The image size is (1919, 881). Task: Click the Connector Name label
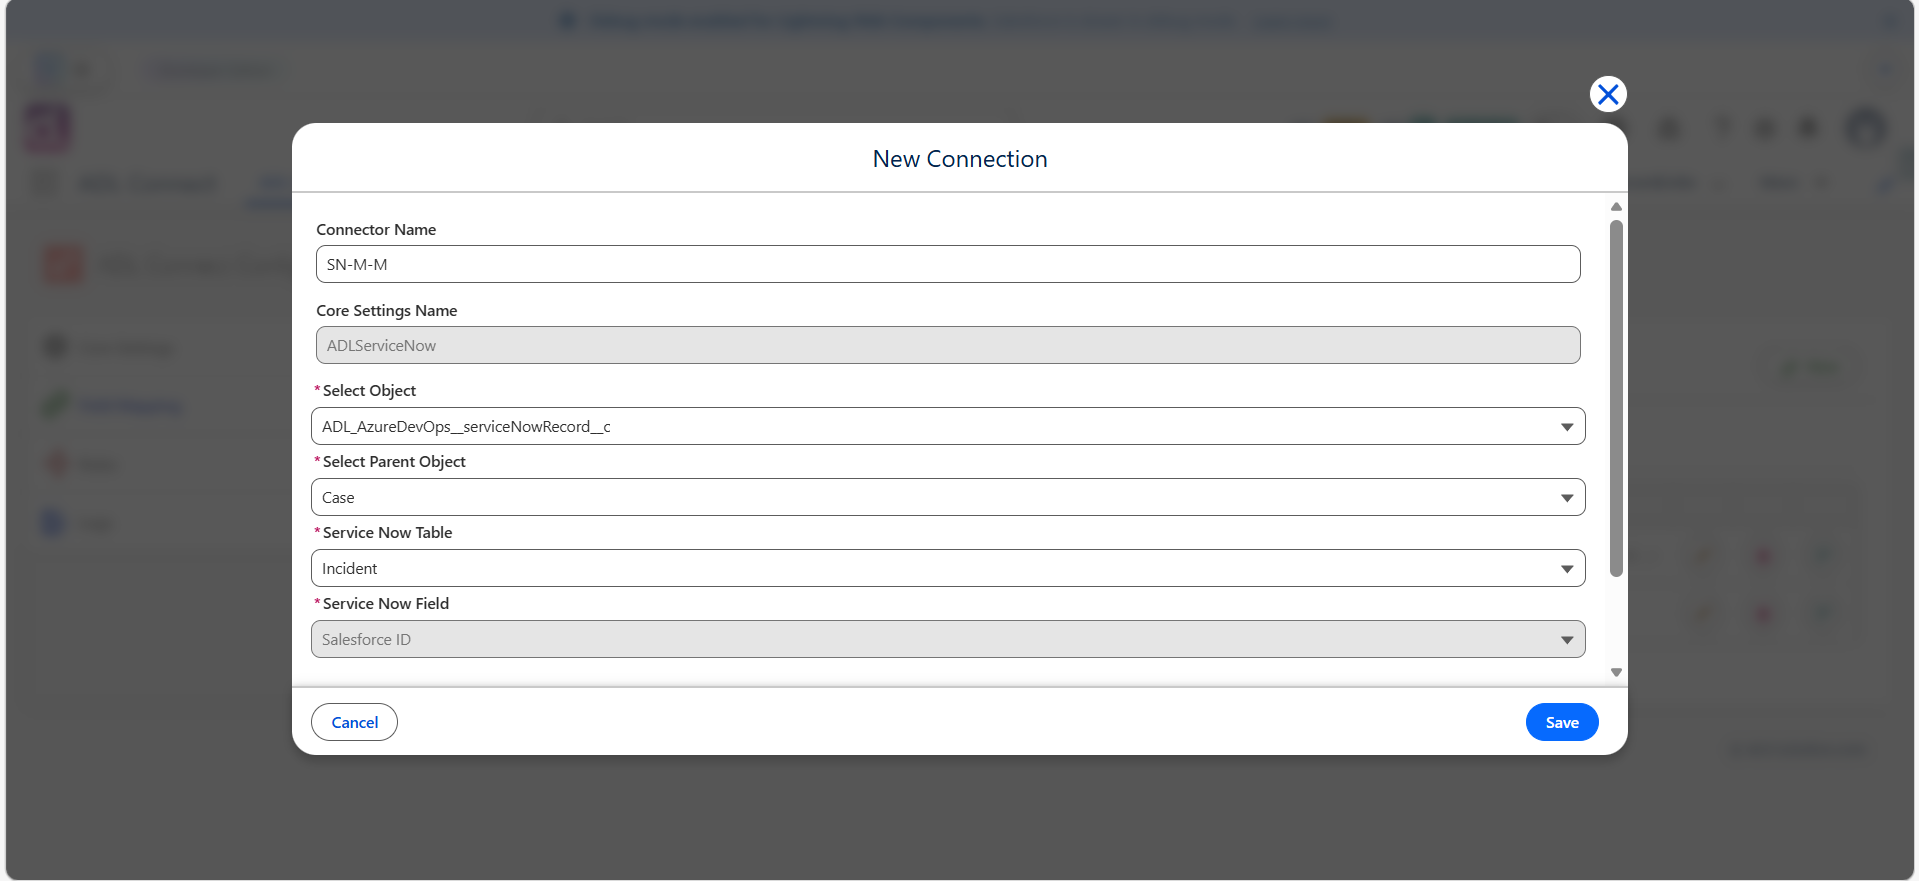[376, 229]
